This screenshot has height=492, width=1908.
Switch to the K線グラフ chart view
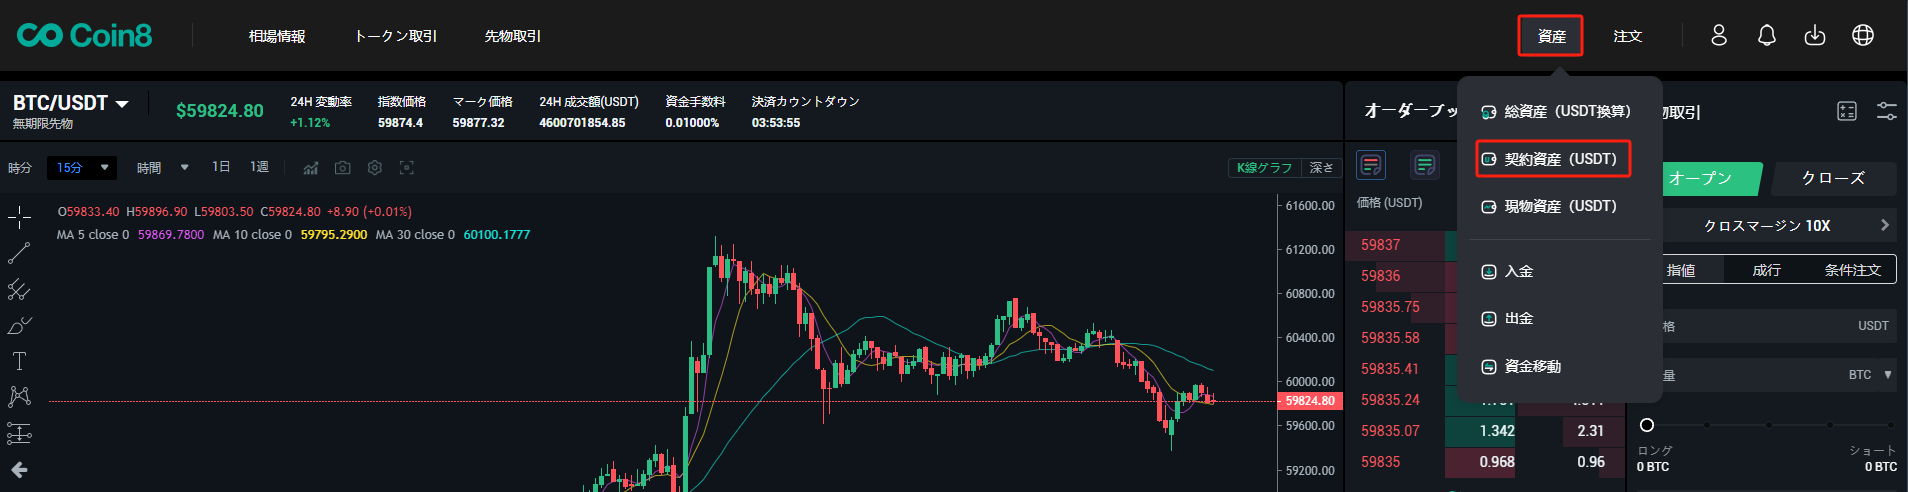(x=1264, y=168)
